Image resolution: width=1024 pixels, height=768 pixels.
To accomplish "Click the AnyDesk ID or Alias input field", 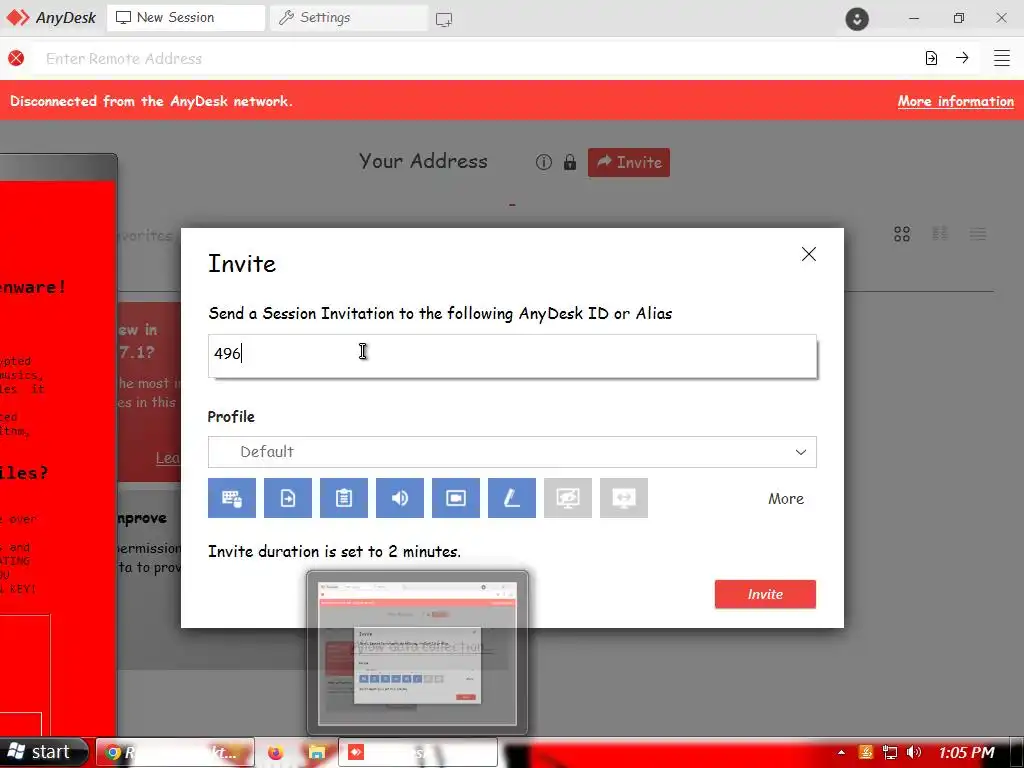I will tap(512, 356).
